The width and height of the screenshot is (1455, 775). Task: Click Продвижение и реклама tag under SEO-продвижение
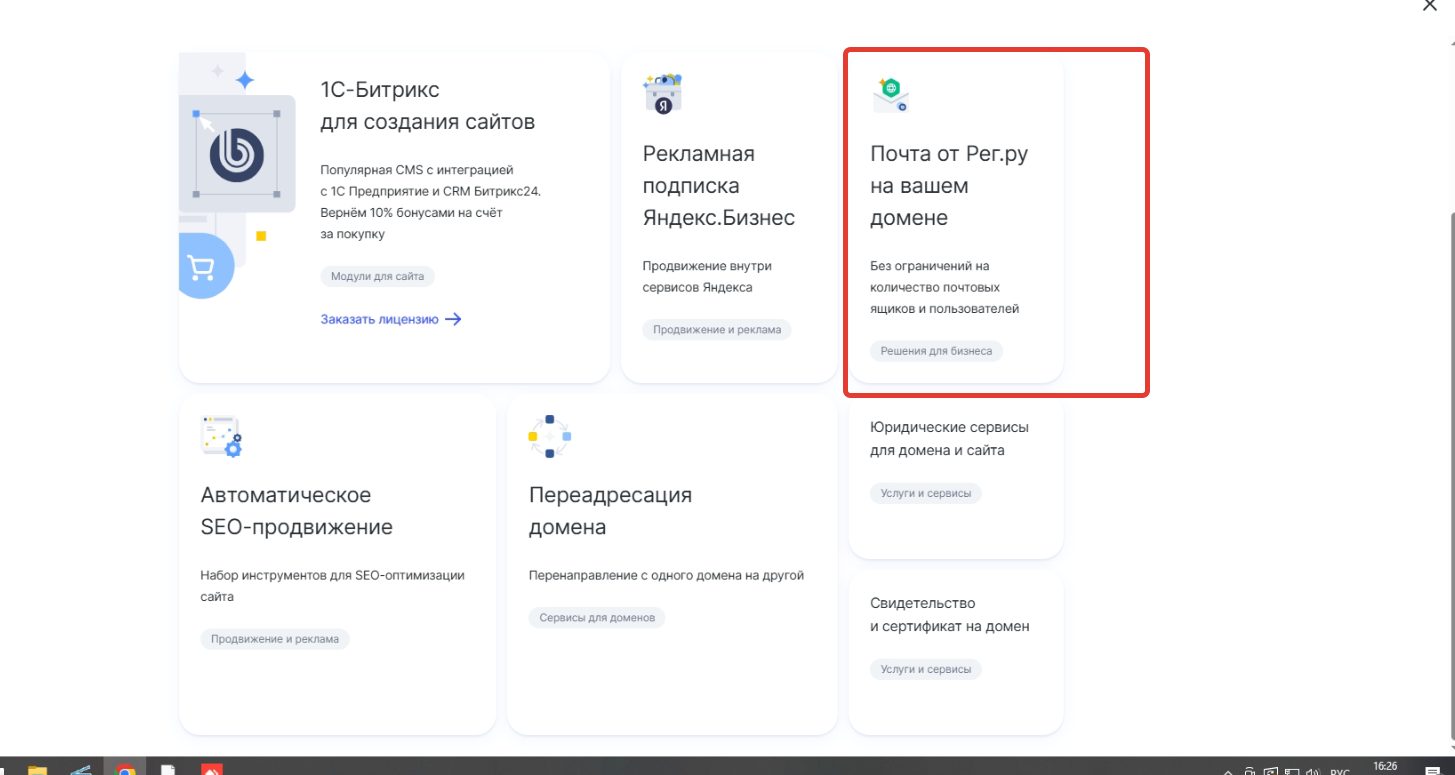pyautogui.click(x=275, y=639)
